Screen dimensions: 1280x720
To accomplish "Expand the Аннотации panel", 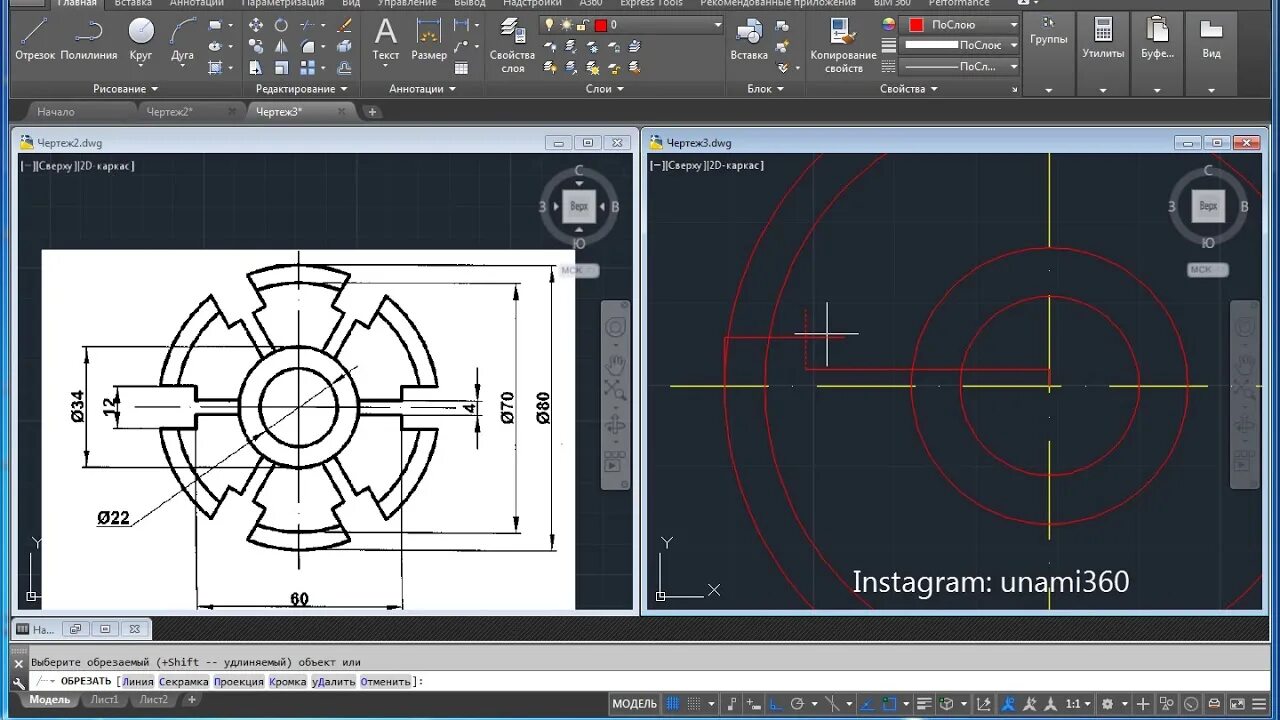I will 422,89.
